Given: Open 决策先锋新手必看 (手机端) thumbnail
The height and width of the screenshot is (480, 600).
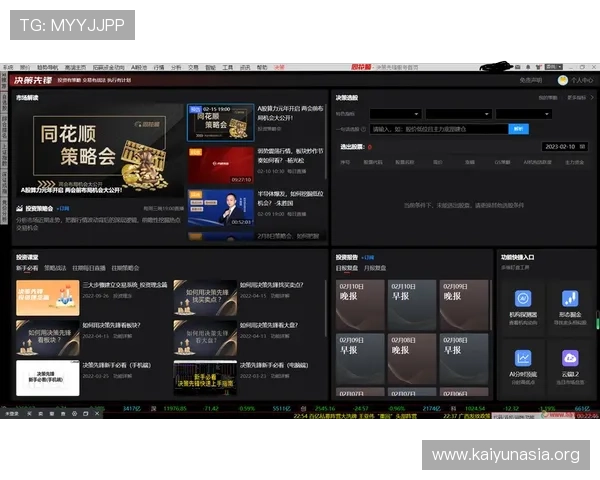Looking at the screenshot, I should pyautogui.click(x=48, y=378).
